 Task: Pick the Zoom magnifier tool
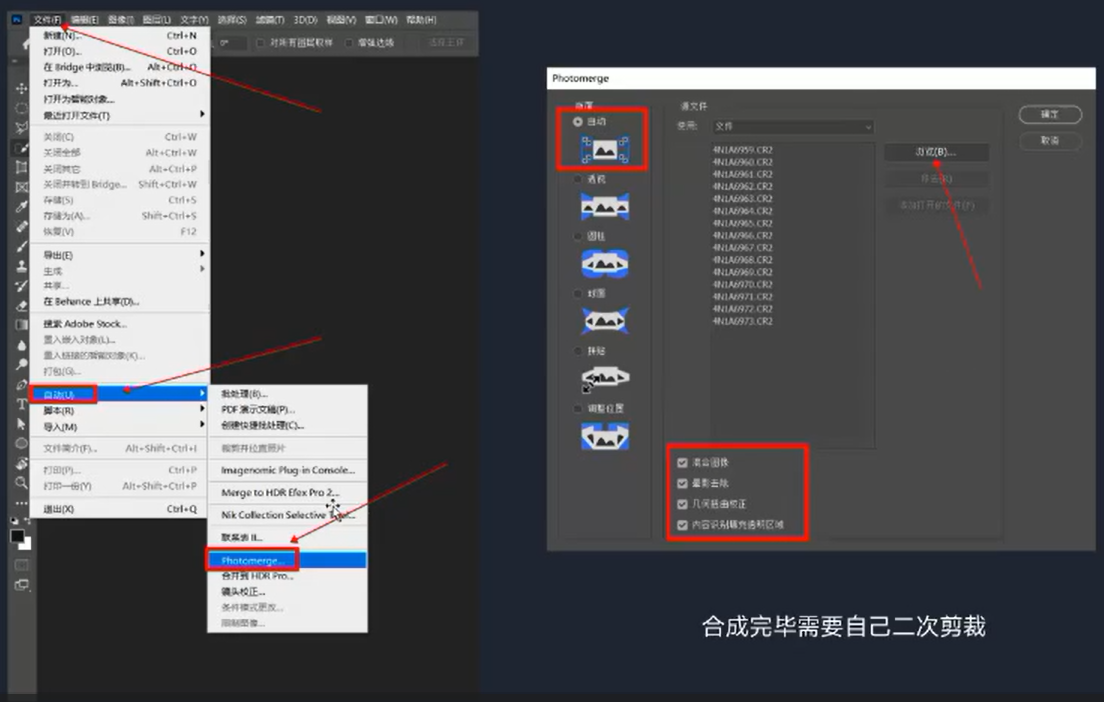coord(21,482)
